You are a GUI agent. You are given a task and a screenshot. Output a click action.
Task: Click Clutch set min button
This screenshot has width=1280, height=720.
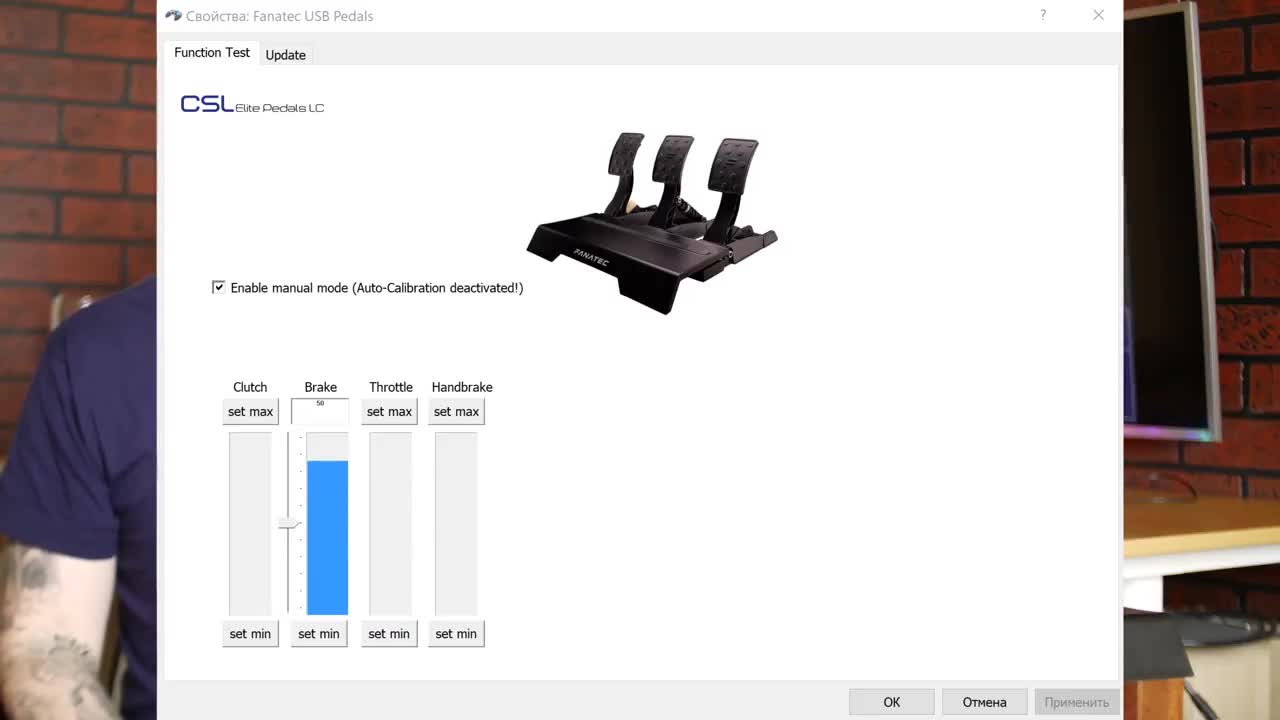pyautogui.click(x=250, y=634)
